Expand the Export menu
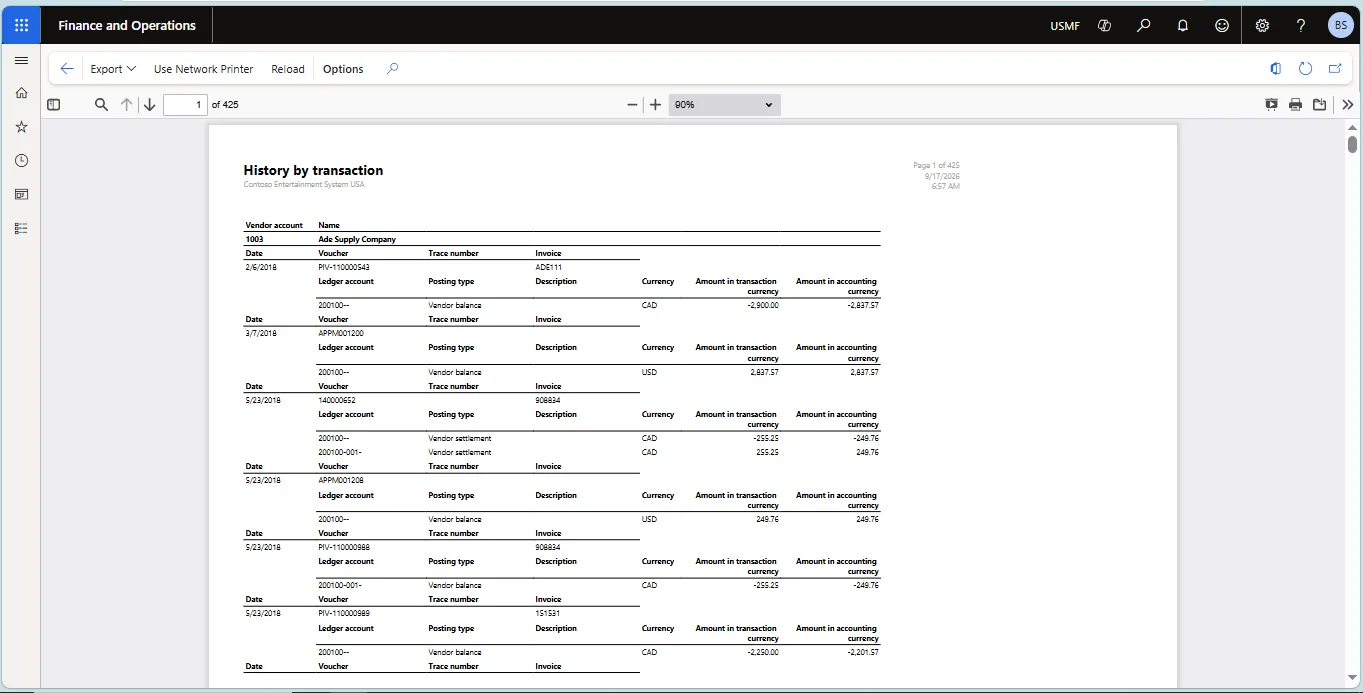The width and height of the screenshot is (1363, 693). click(x=113, y=69)
